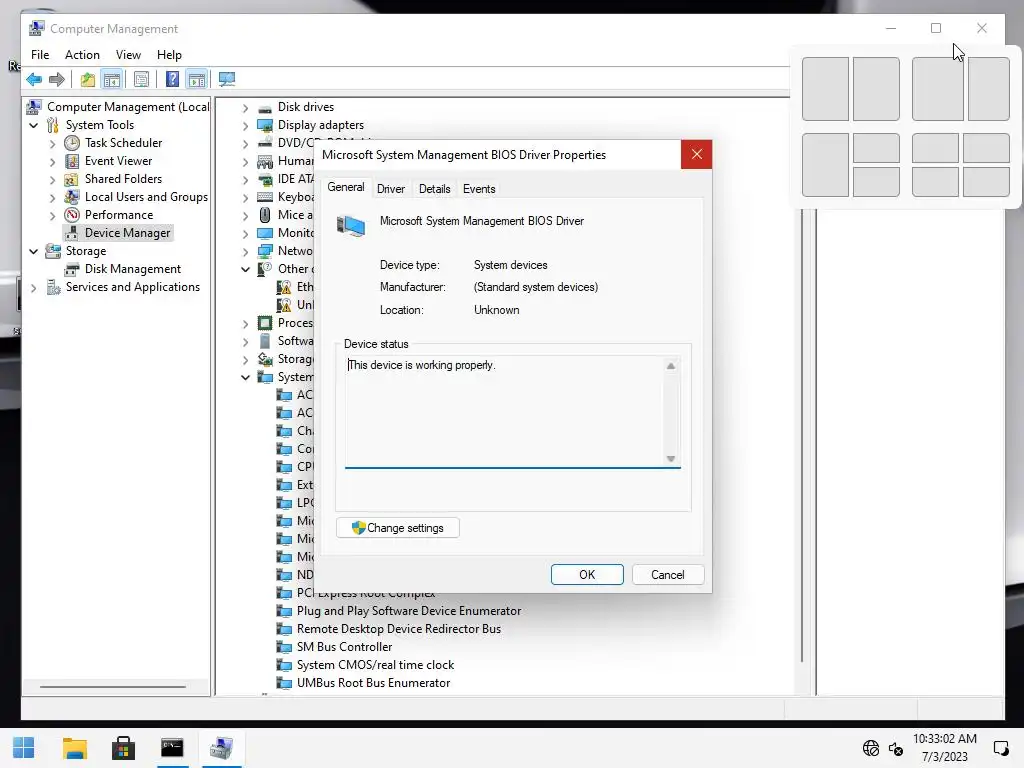This screenshot has height=768, width=1024.
Task: Click the UMBus Root Bus Enumerator icon
Action: tap(284, 683)
